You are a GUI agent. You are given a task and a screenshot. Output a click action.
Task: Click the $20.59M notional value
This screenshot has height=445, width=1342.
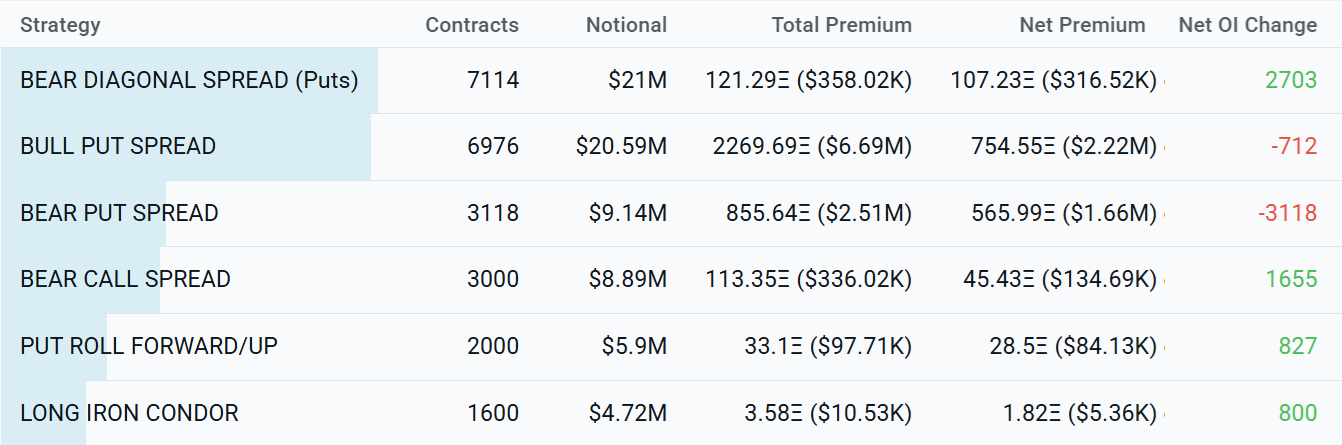point(621,146)
